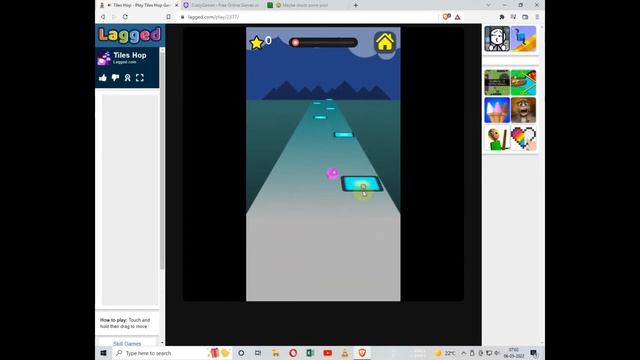
Task: Click the glowing cyan tile nearest the ball
Action: [362, 184]
